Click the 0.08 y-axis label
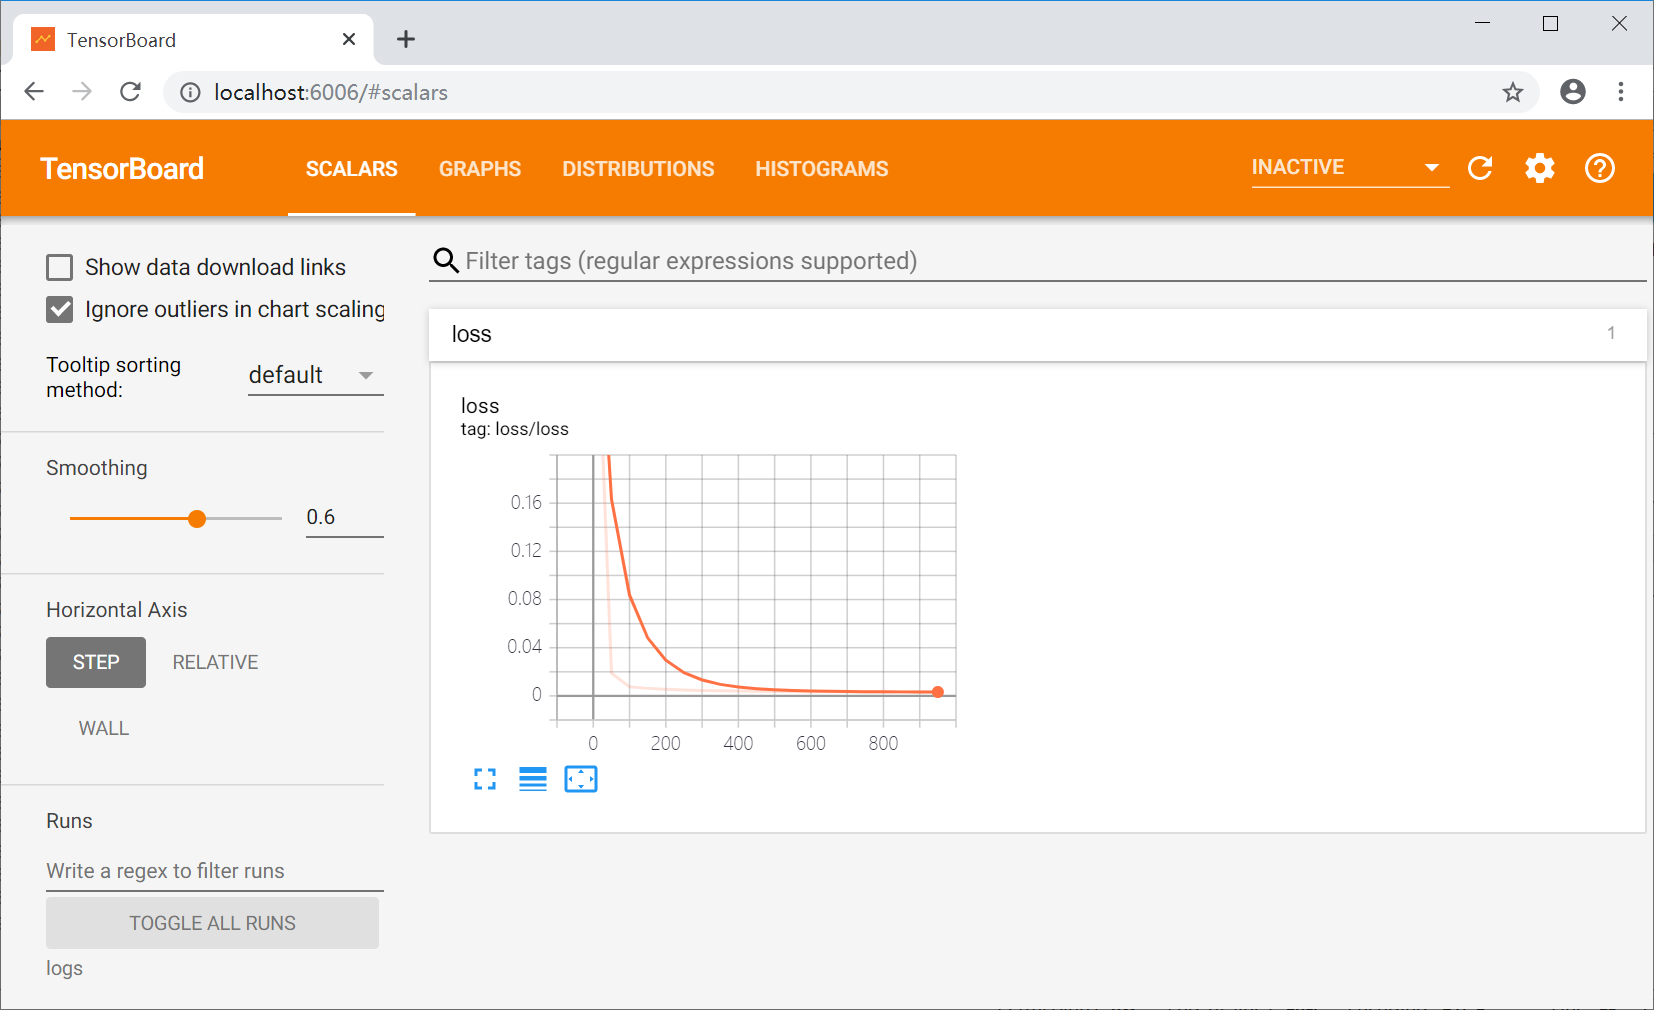This screenshot has height=1010, width=1654. click(x=524, y=598)
